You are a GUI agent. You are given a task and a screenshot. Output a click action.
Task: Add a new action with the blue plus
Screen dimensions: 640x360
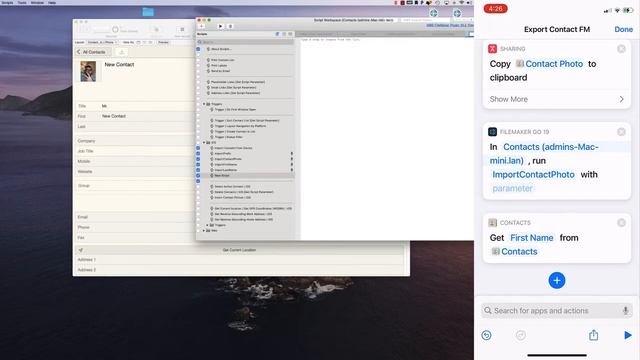tap(557, 280)
